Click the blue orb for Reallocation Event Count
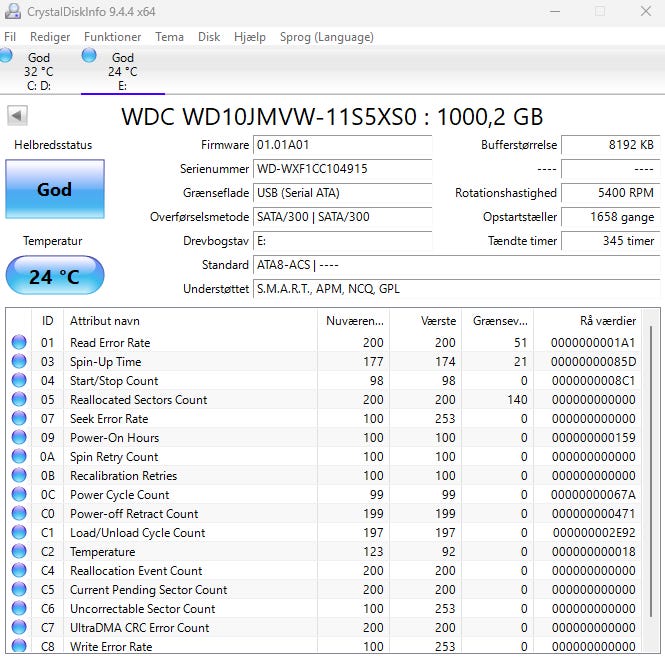The image size is (665, 659). point(19,570)
